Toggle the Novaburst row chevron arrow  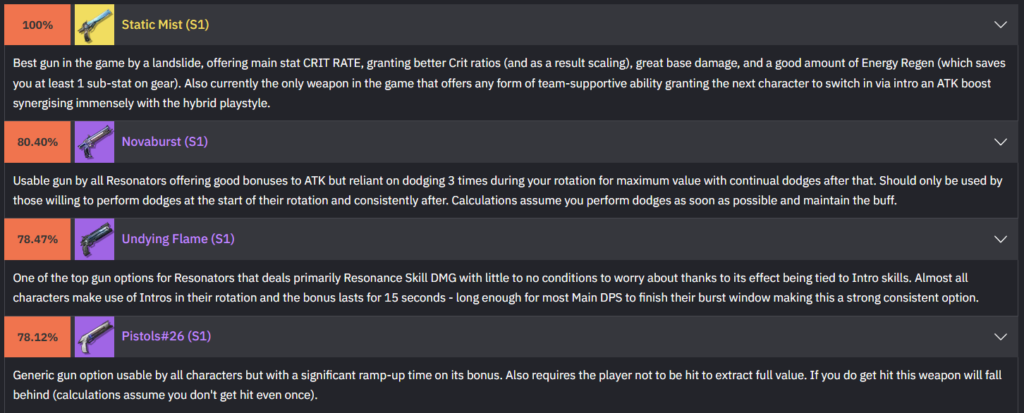pos(1000,142)
